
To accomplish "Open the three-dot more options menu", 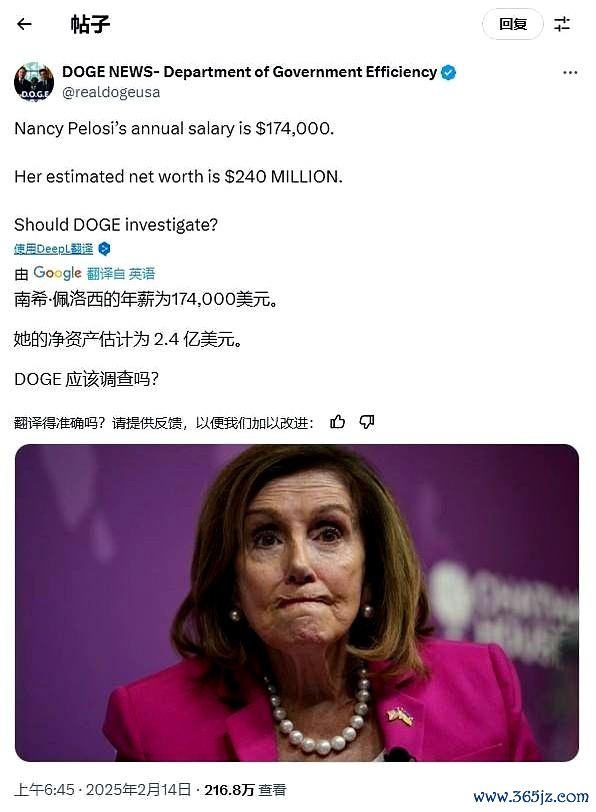I will 570,72.
